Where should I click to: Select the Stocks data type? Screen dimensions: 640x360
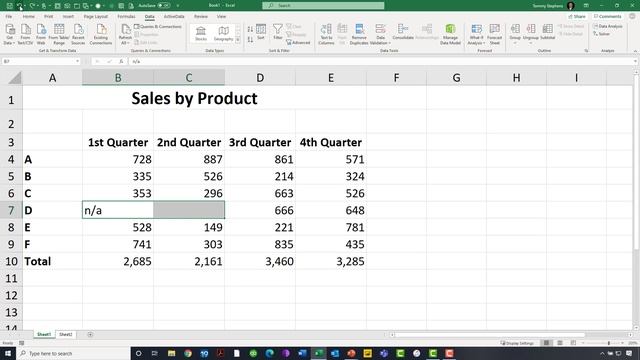(x=201, y=34)
